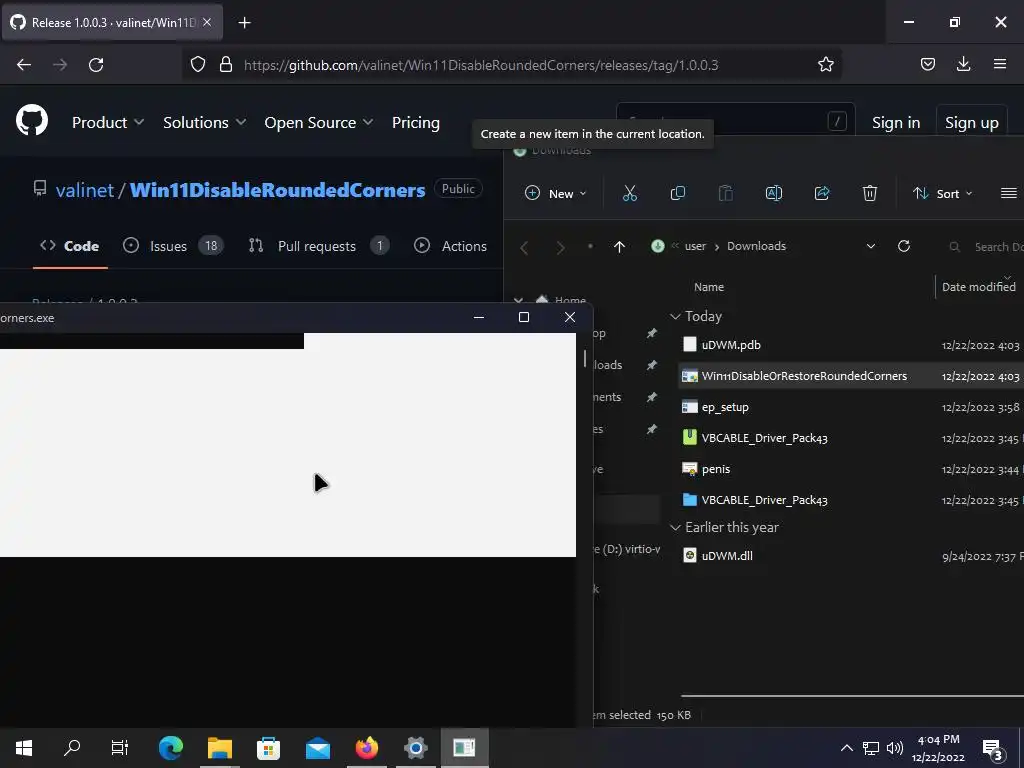
Task: Click the Sign up button
Action: [x=971, y=122]
